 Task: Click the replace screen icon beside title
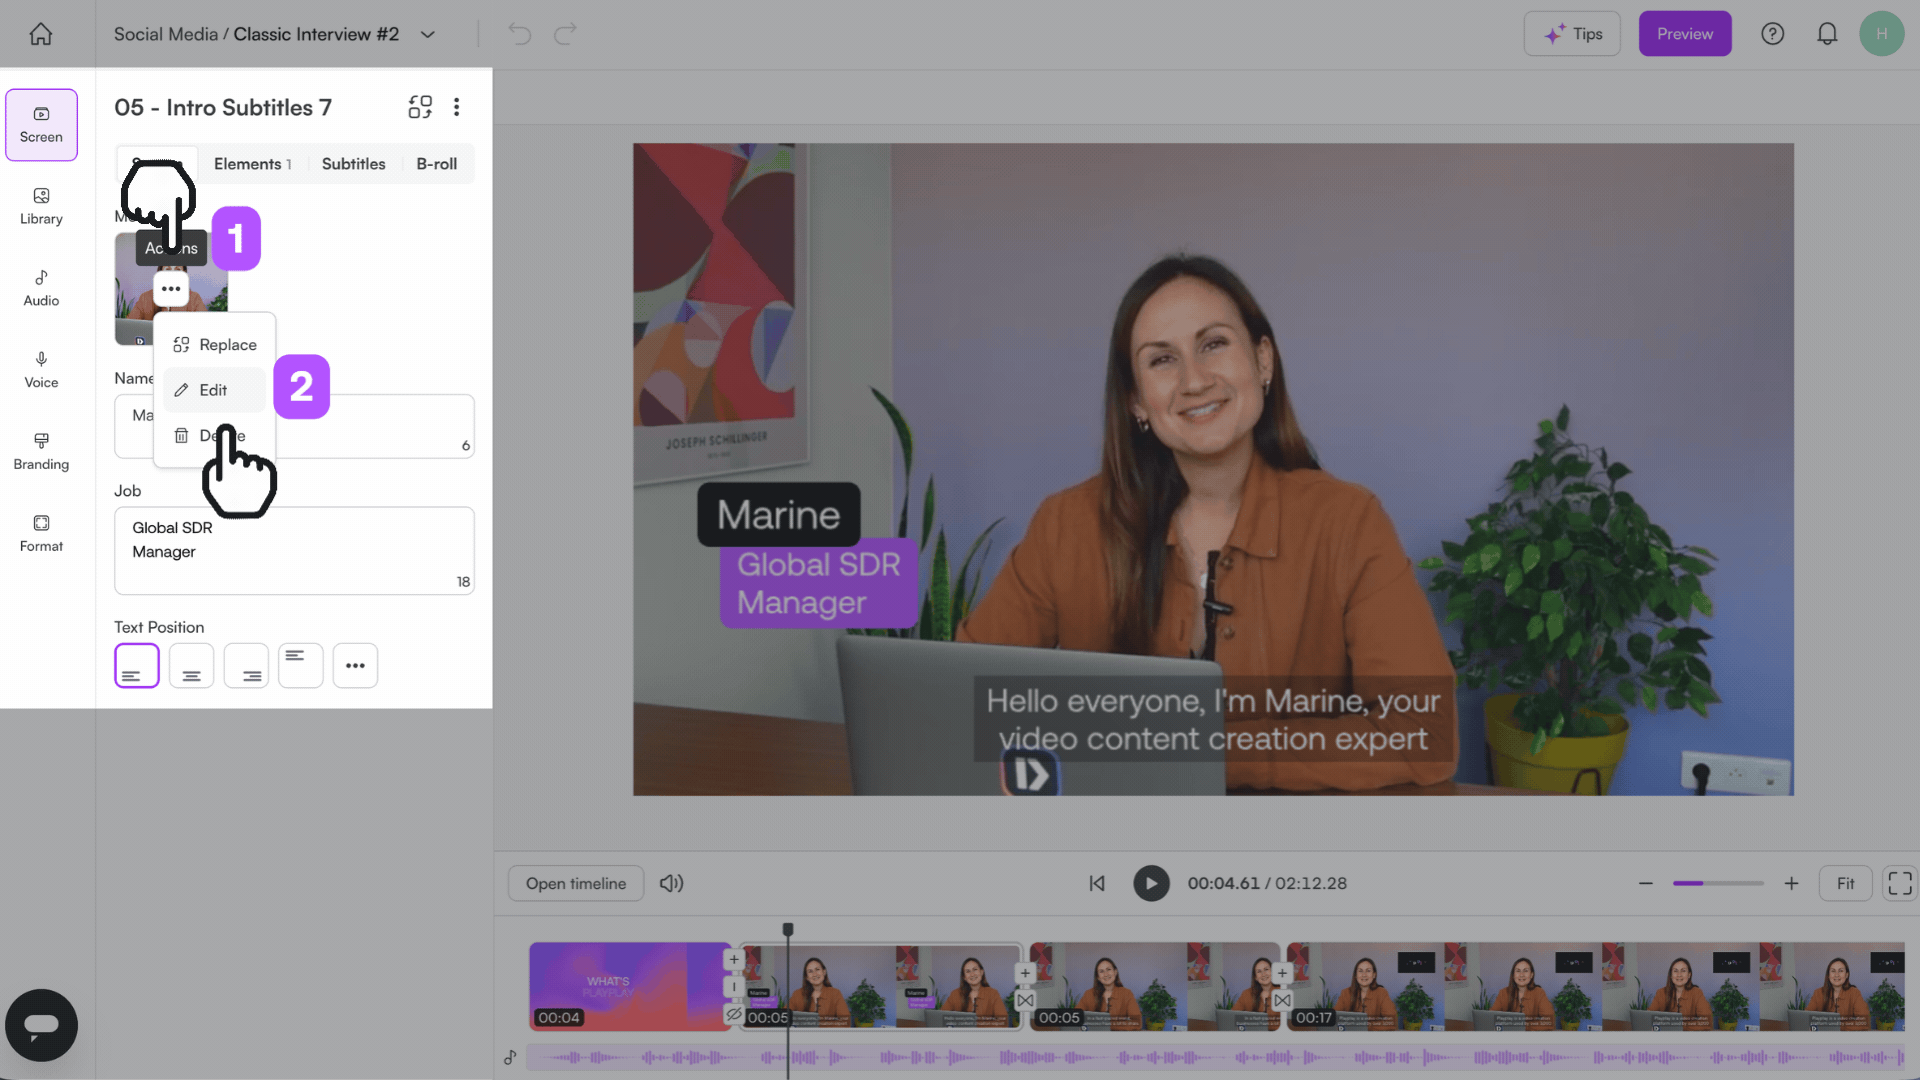point(420,107)
